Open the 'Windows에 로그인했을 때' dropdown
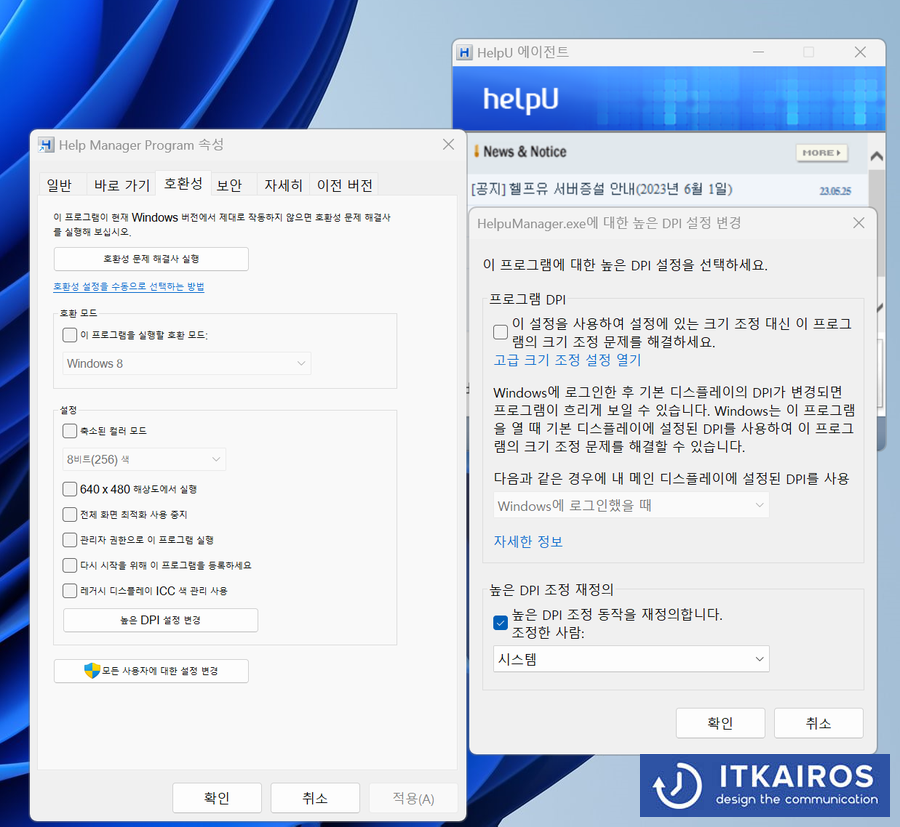Image resolution: width=900 pixels, height=827 pixels. (631, 506)
